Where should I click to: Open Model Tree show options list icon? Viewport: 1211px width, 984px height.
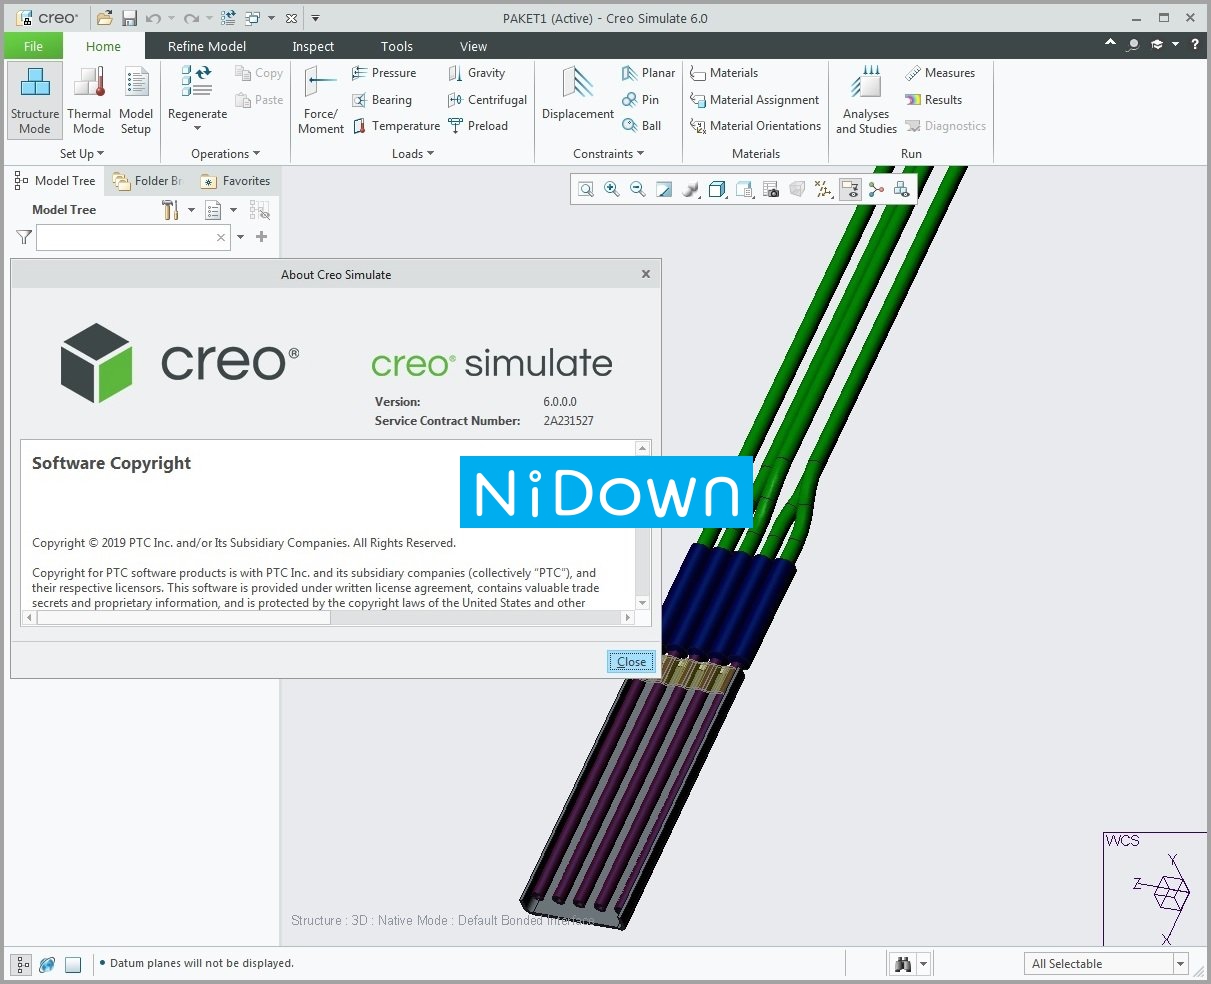[213, 210]
